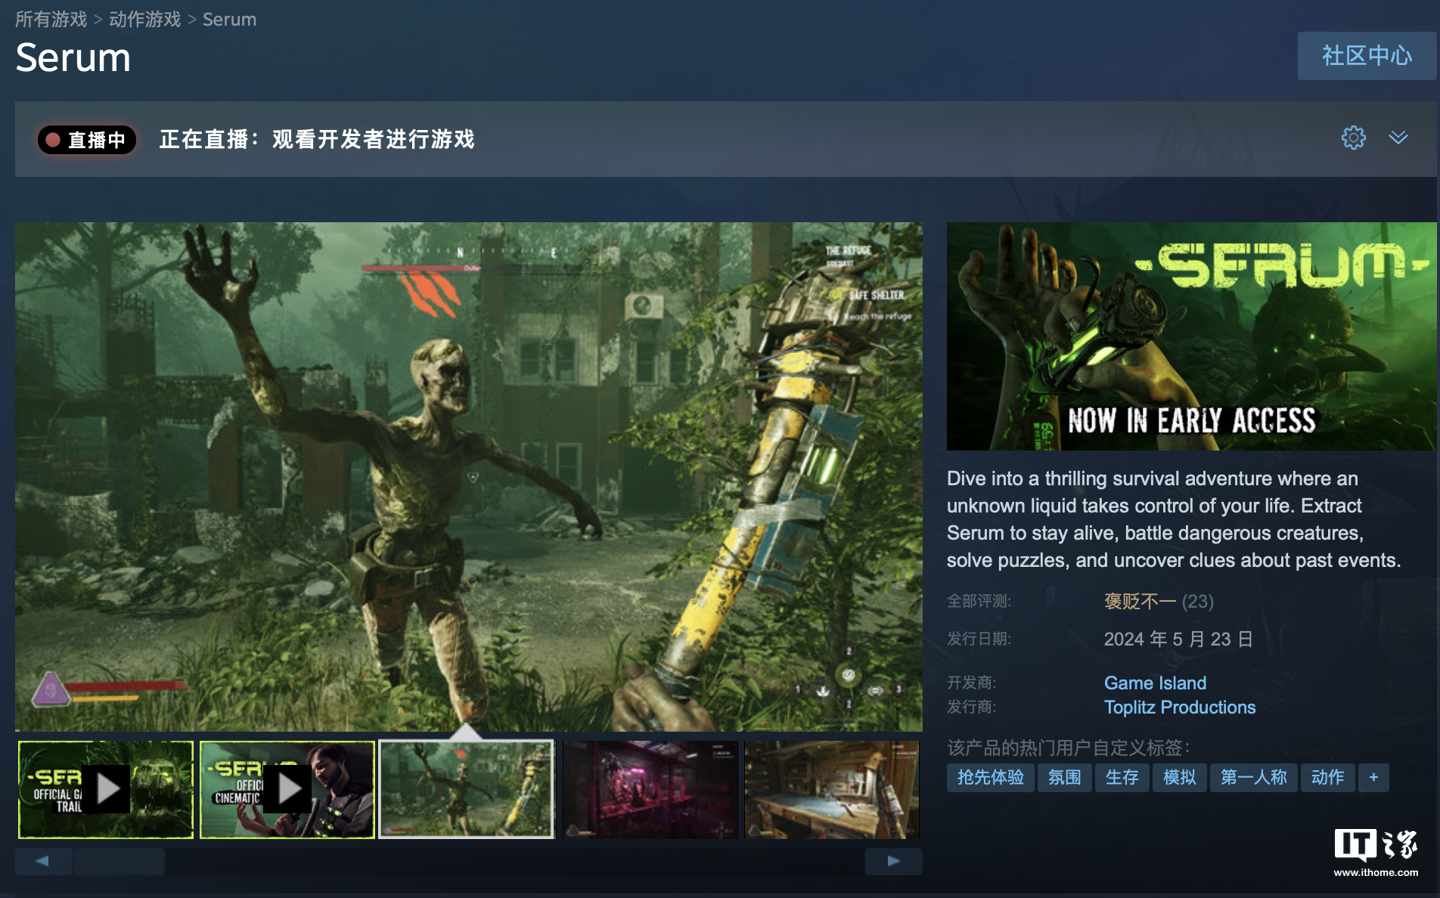This screenshot has width=1440, height=898.
Task: Select the wooden workshop screenshot thumbnail
Action: click(x=832, y=790)
